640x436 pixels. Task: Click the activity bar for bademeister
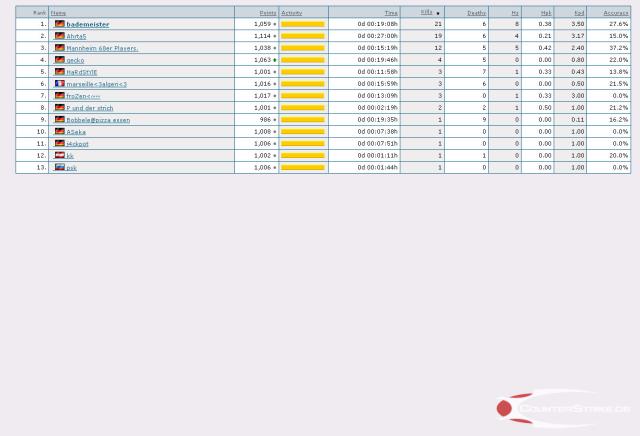[x=302, y=24]
